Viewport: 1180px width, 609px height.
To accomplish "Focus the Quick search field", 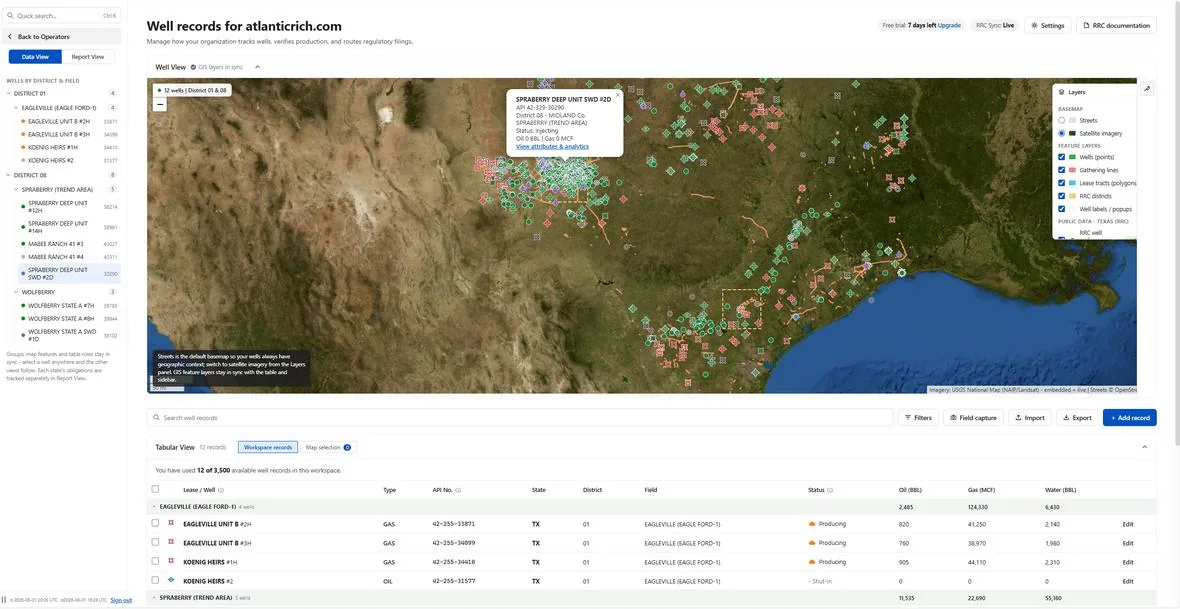I will 62,16.
